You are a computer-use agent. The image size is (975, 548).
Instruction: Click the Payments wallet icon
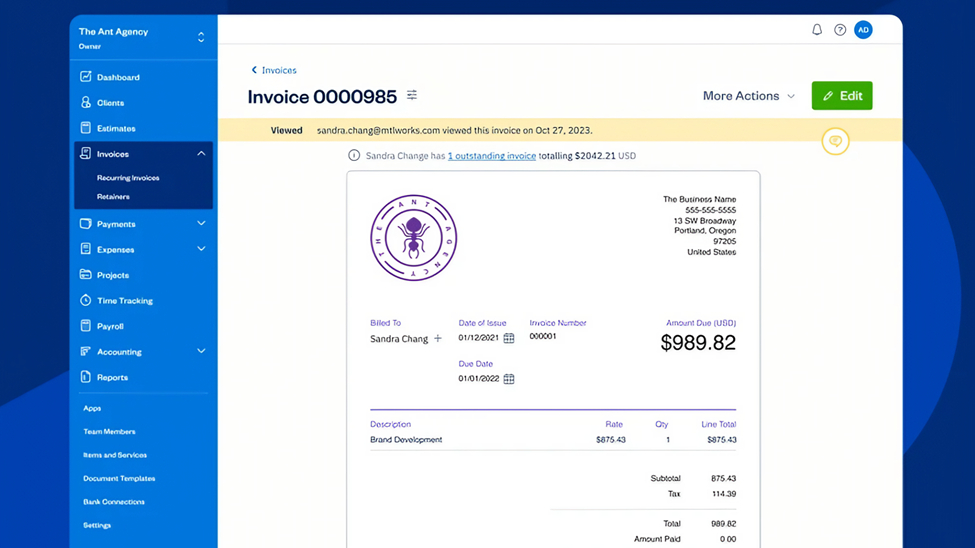pyautogui.click(x=86, y=223)
